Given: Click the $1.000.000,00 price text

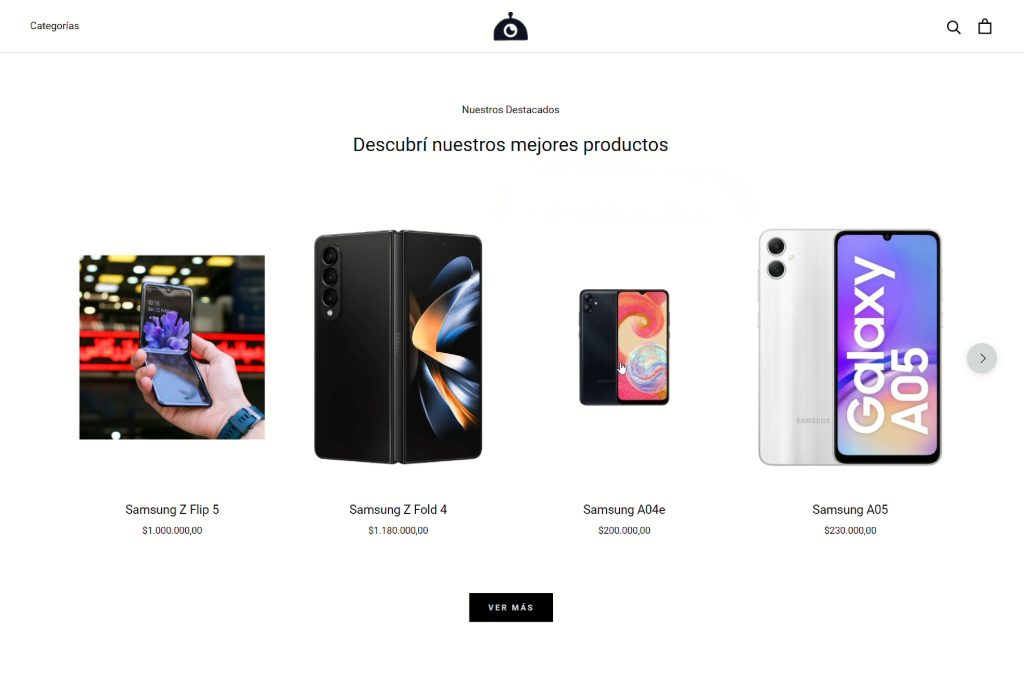Looking at the screenshot, I should coord(172,530).
